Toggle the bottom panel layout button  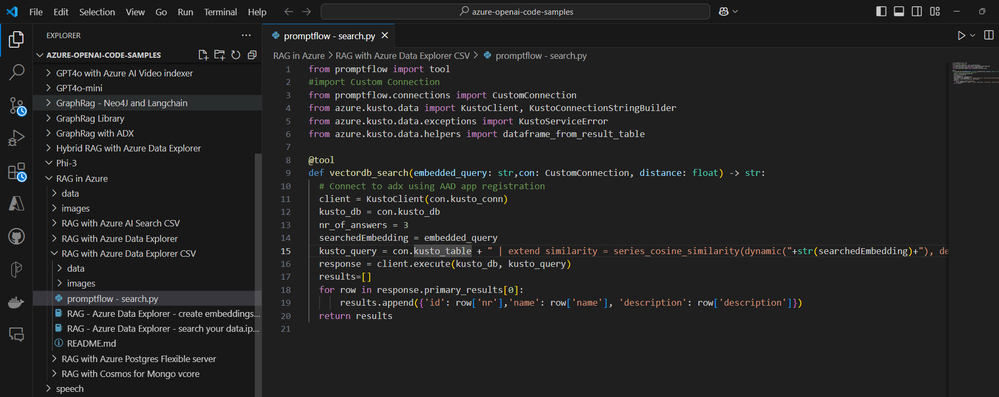[x=899, y=11]
